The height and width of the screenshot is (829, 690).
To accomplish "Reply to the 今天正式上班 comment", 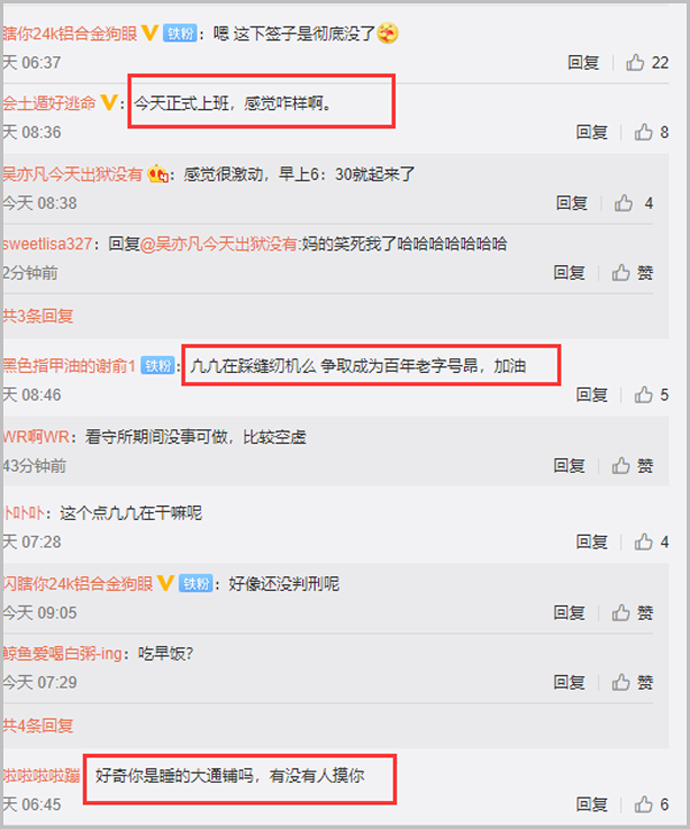I will (592, 132).
